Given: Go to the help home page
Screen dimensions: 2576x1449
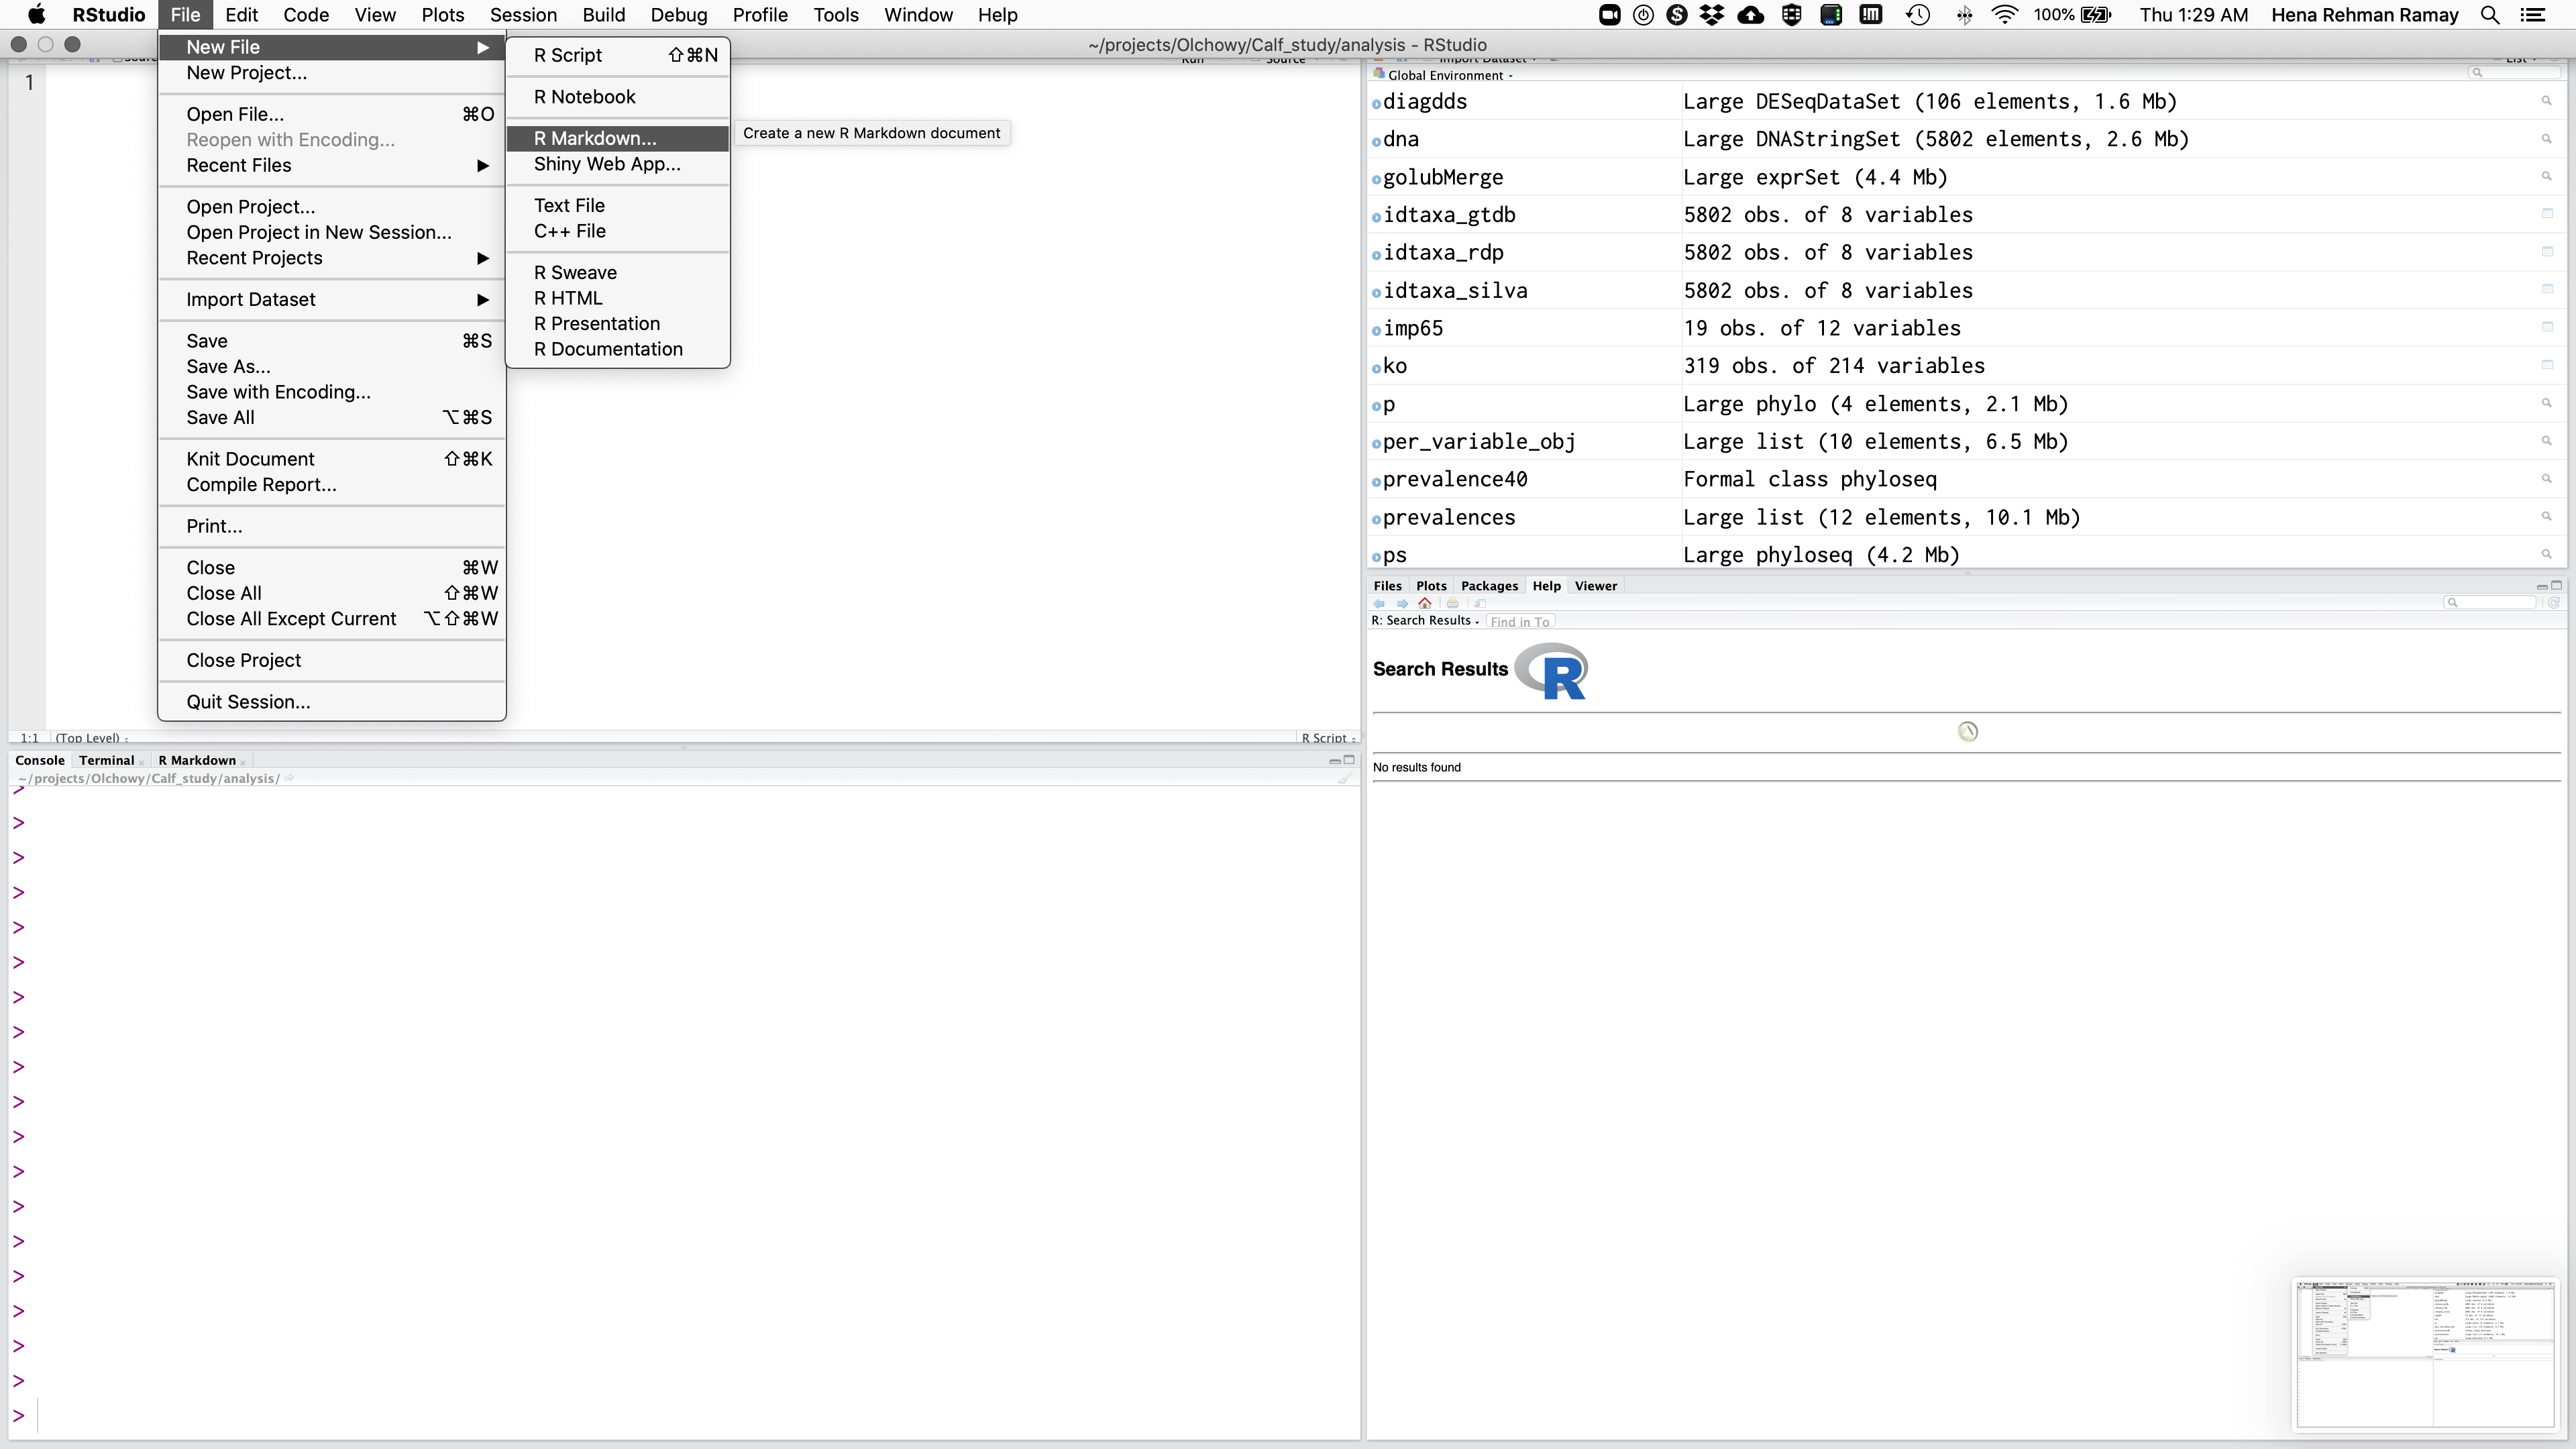Looking at the screenshot, I should pos(1425,603).
